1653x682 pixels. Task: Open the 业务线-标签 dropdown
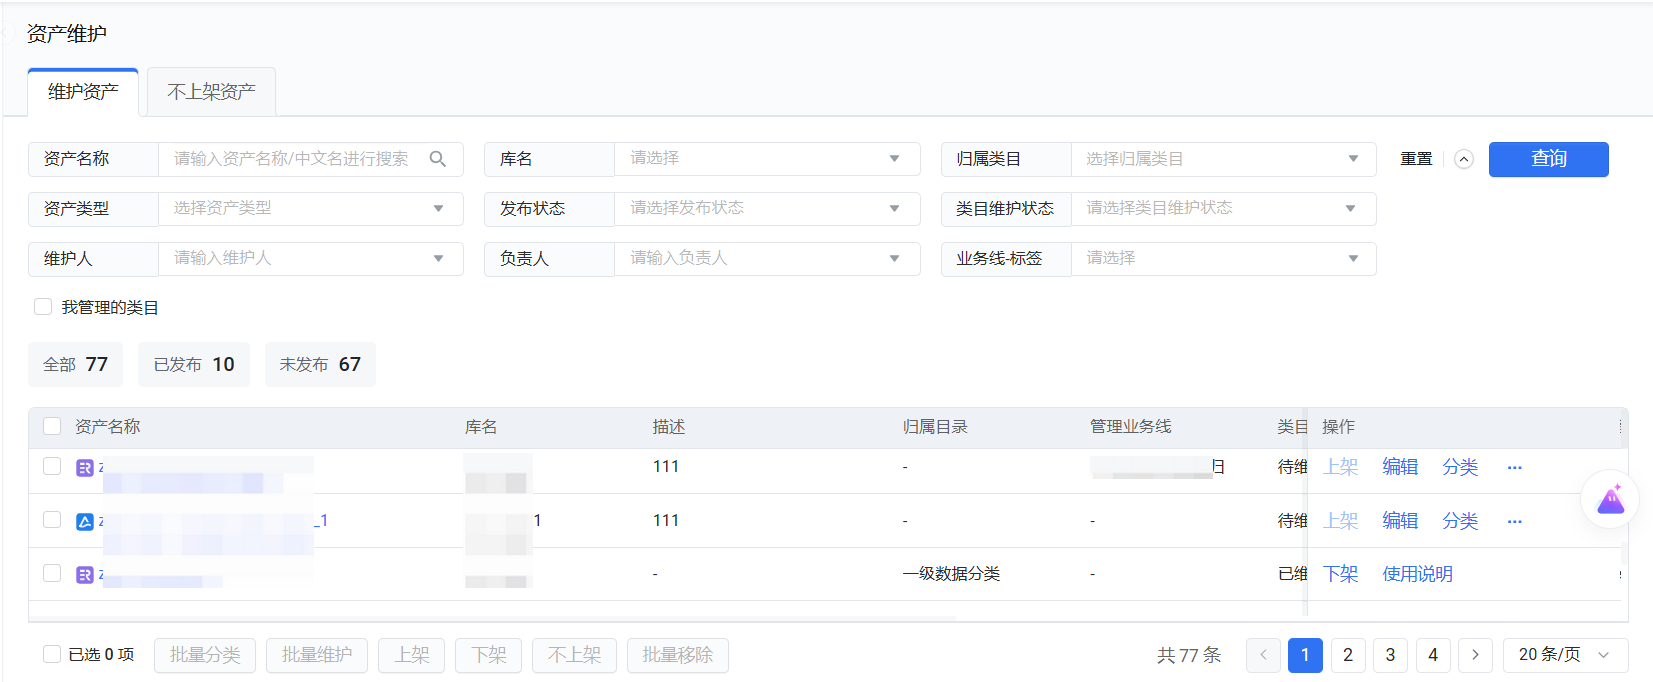pyautogui.click(x=1224, y=259)
